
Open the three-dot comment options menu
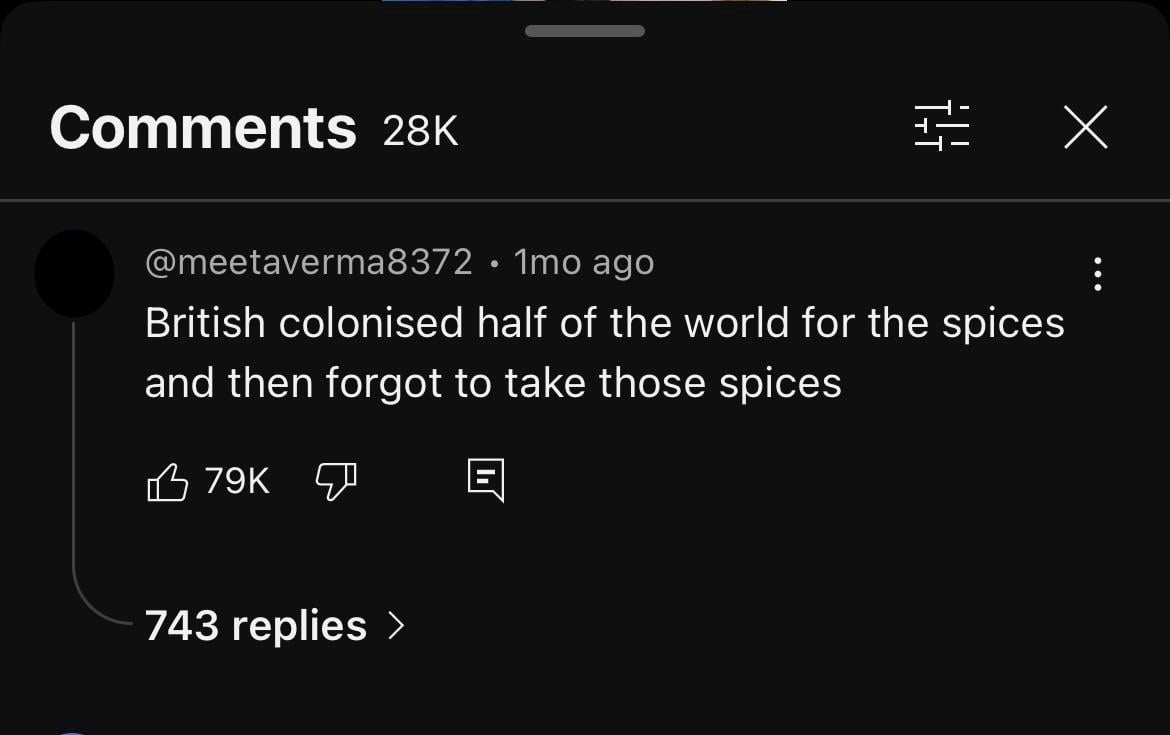[x=1098, y=274]
